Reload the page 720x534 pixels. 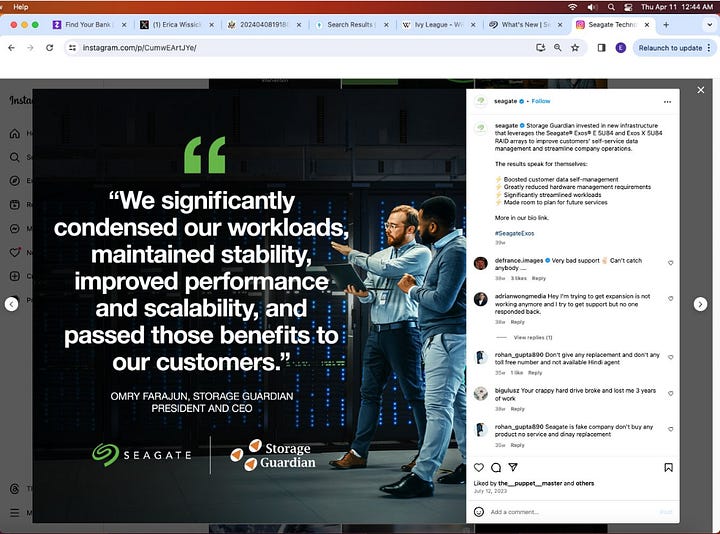pos(50,48)
